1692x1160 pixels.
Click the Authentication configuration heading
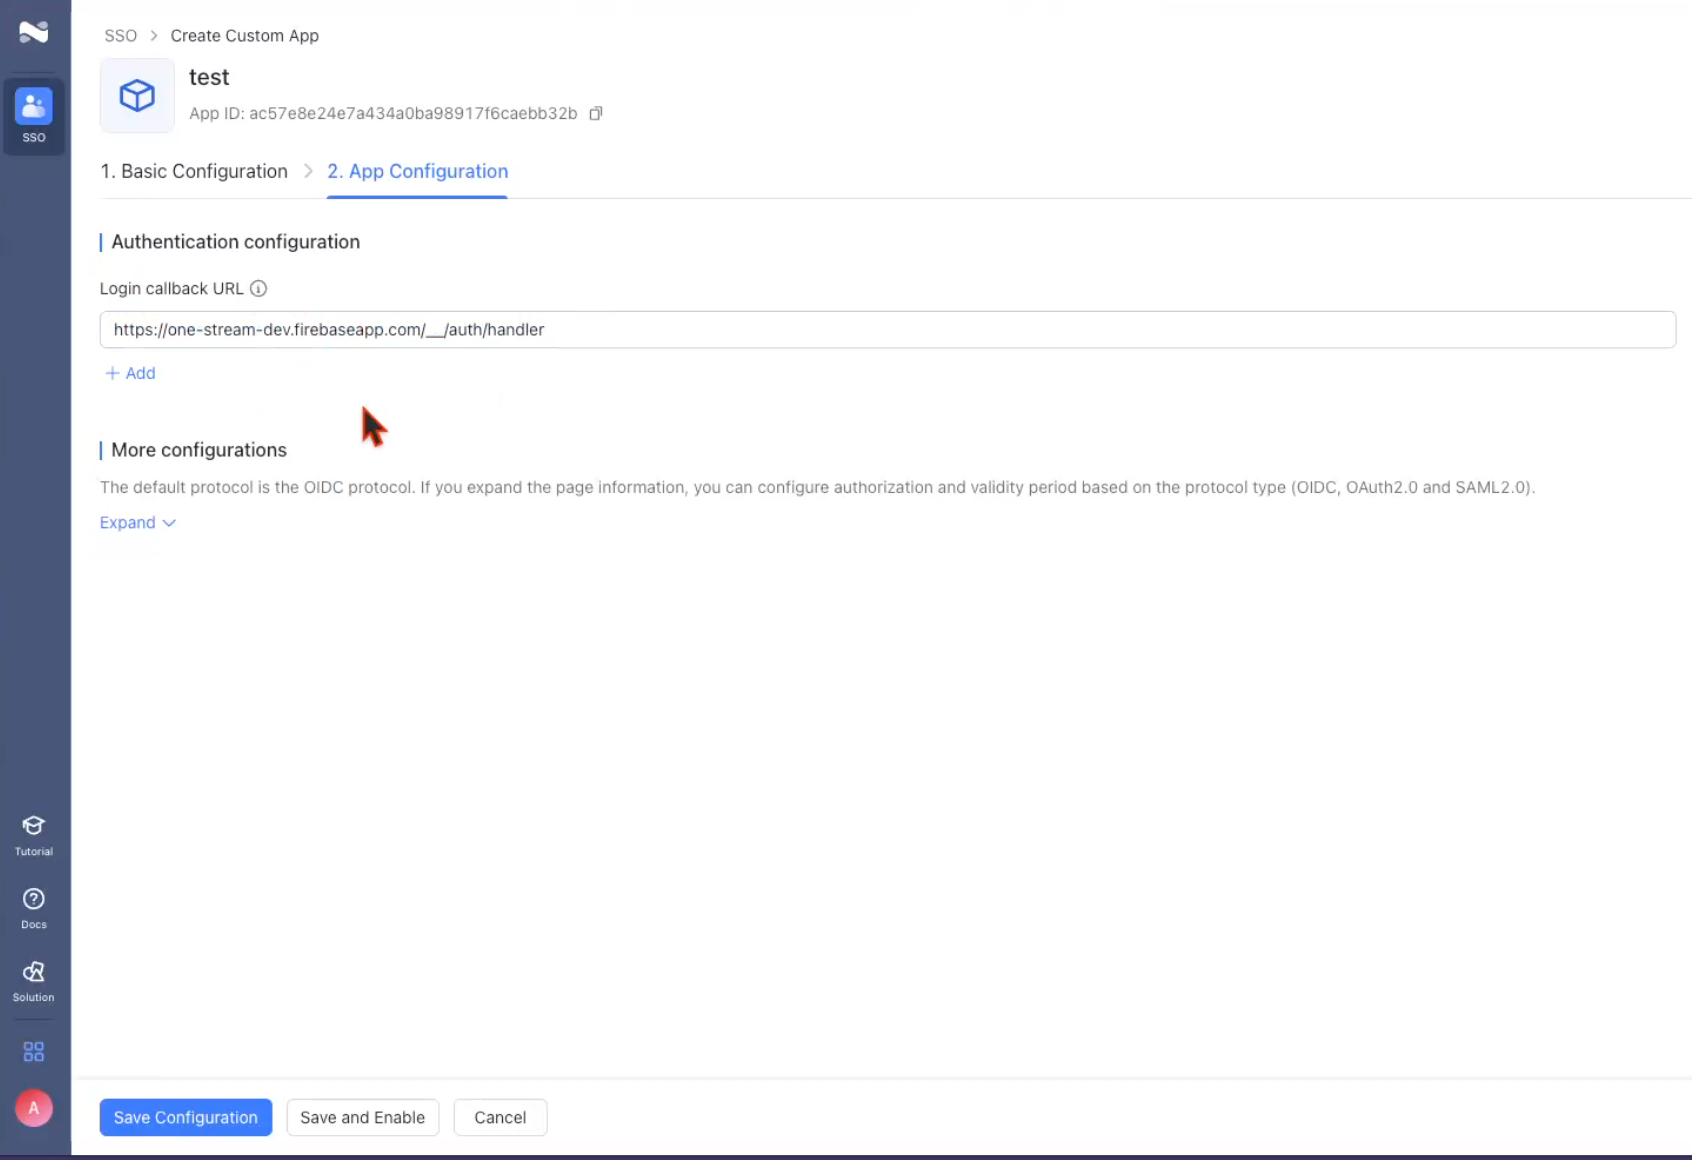tap(235, 242)
